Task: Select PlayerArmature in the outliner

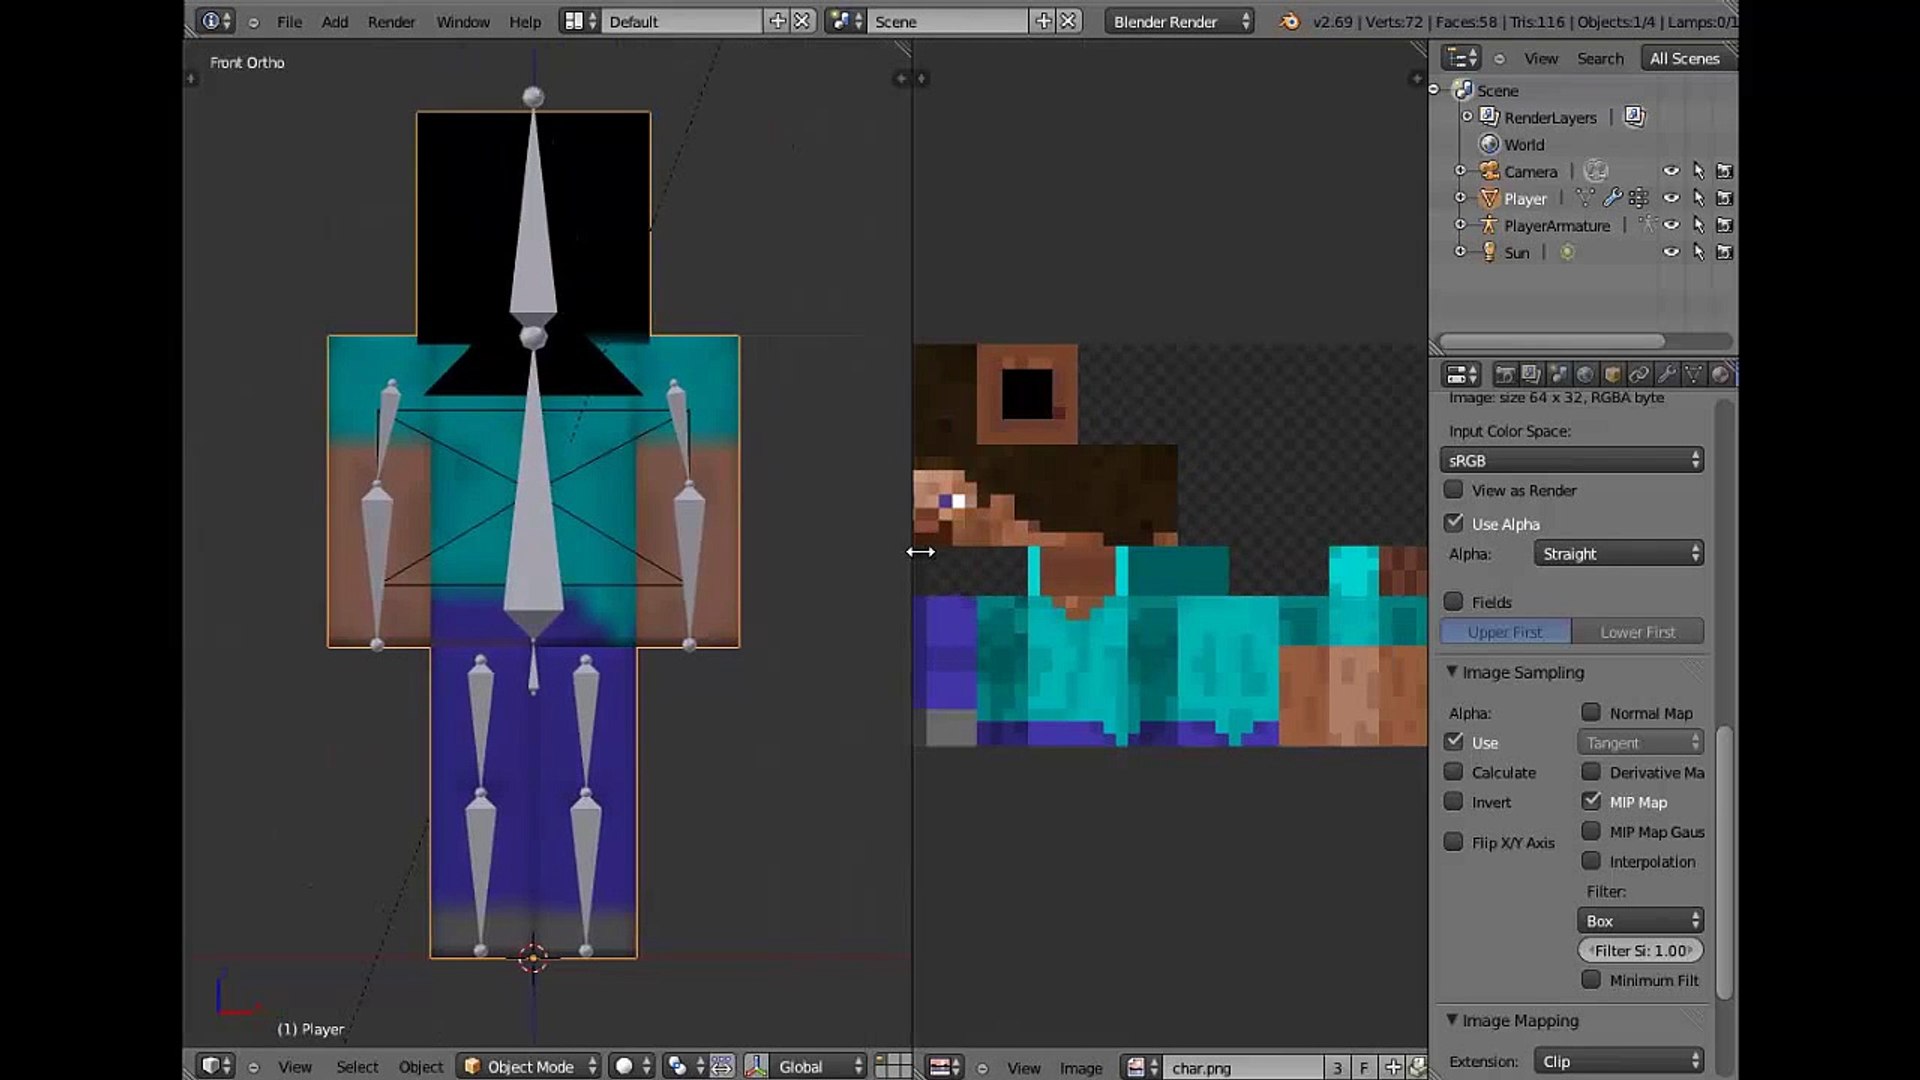Action: click(x=1556, y=226)
